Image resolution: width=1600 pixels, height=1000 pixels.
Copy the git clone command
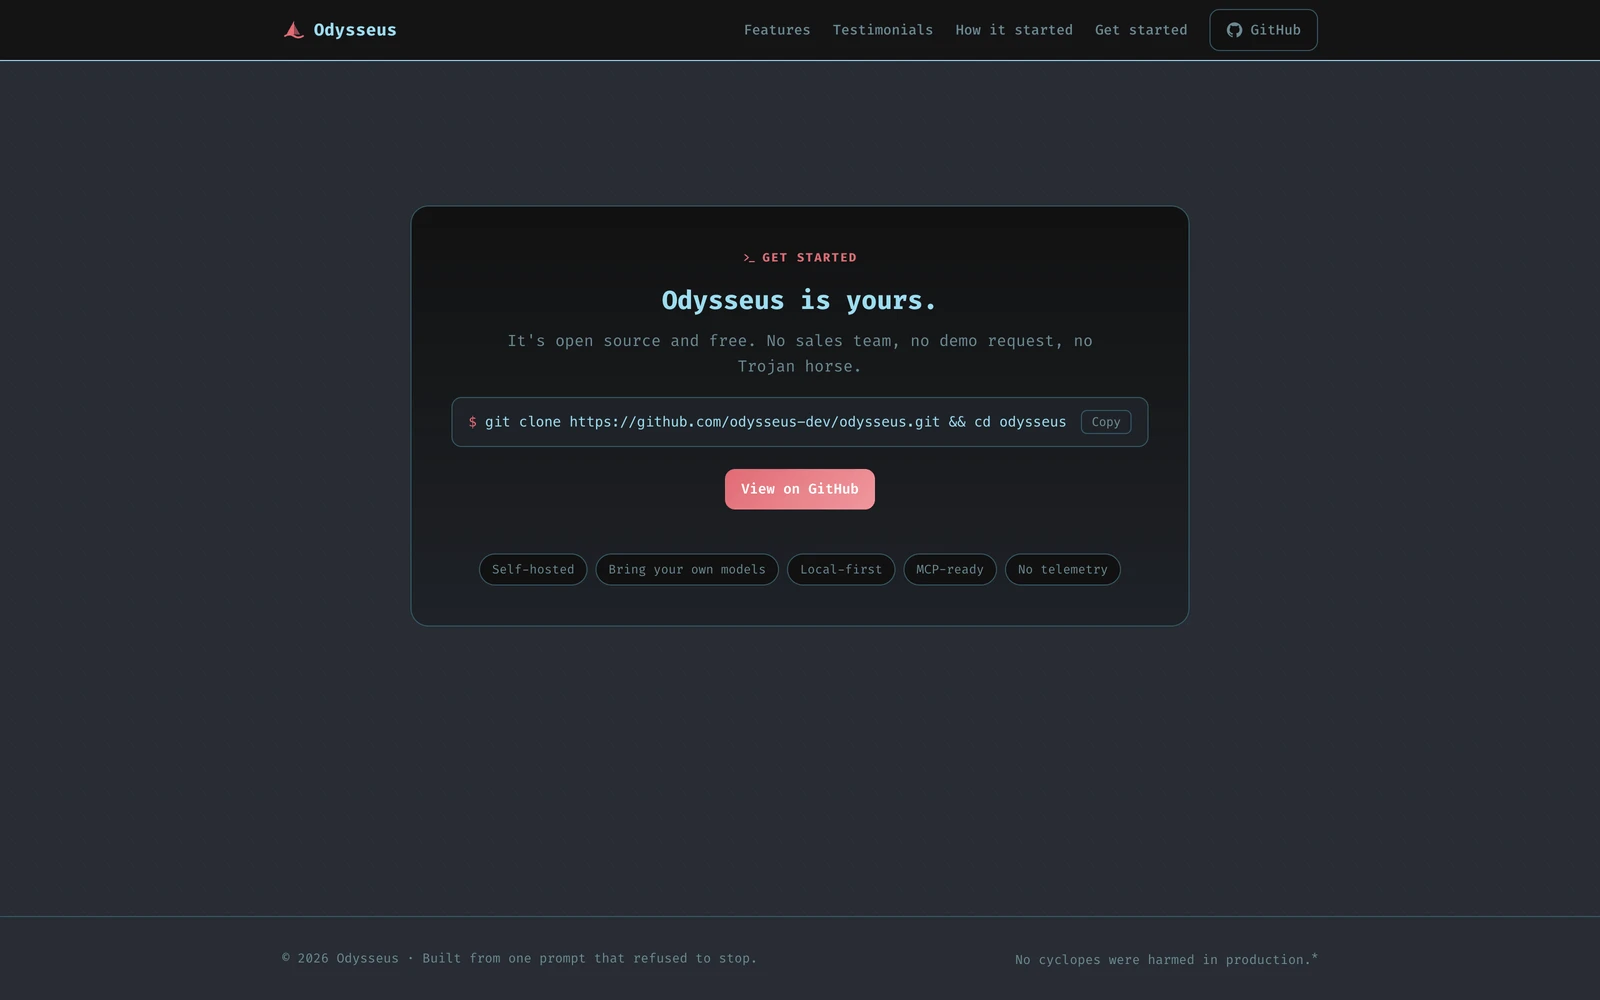pos(1106,422)
